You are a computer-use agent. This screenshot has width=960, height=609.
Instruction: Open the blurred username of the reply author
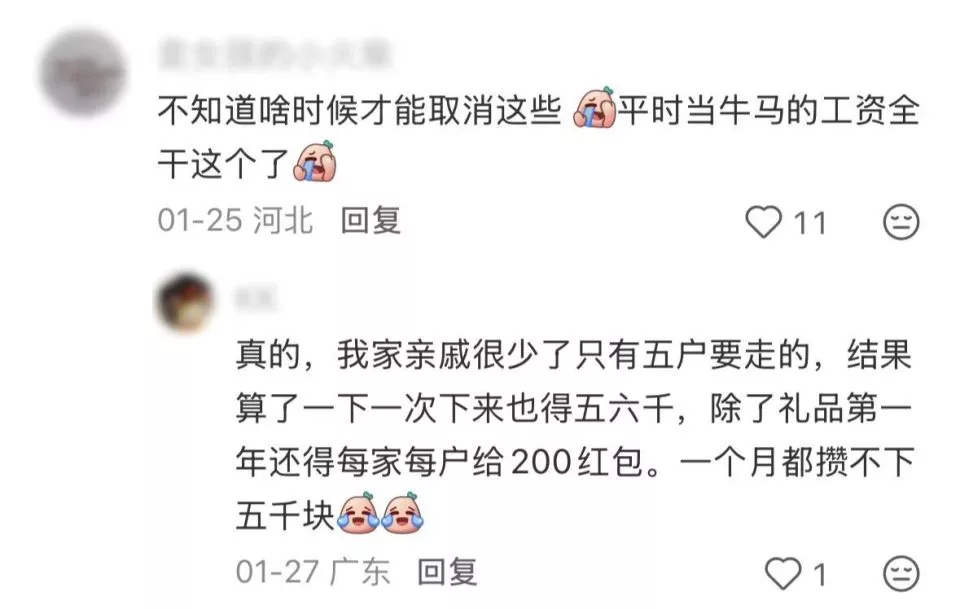click(256, 298)
